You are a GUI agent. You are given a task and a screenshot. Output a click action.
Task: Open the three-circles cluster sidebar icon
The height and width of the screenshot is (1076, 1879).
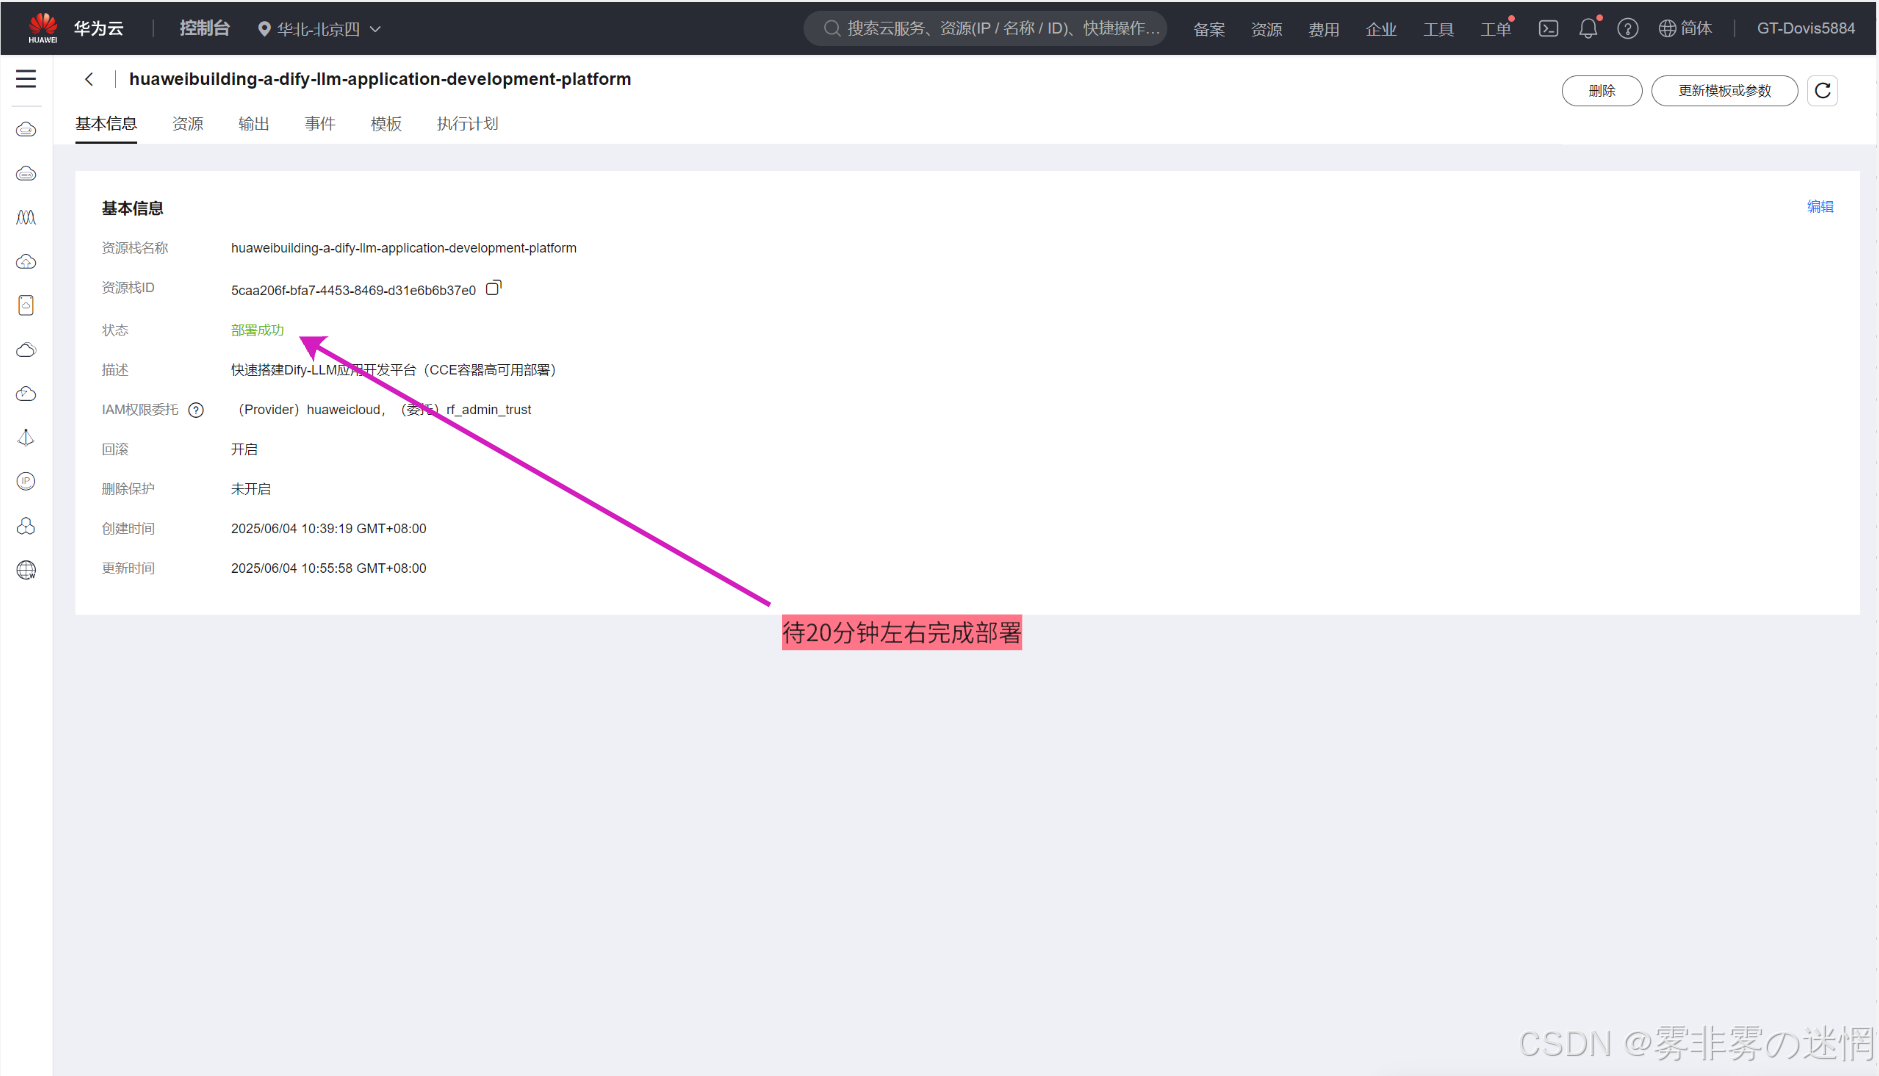[26, 525]
